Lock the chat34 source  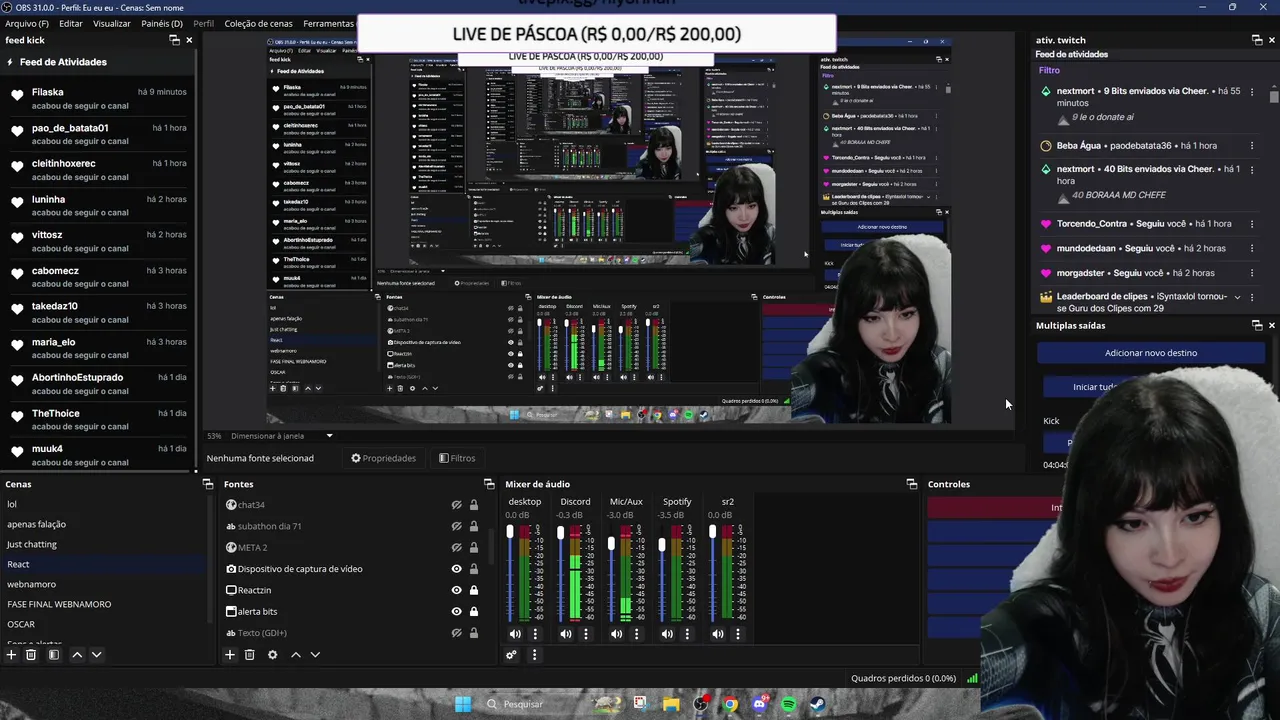tap(474, 506)
